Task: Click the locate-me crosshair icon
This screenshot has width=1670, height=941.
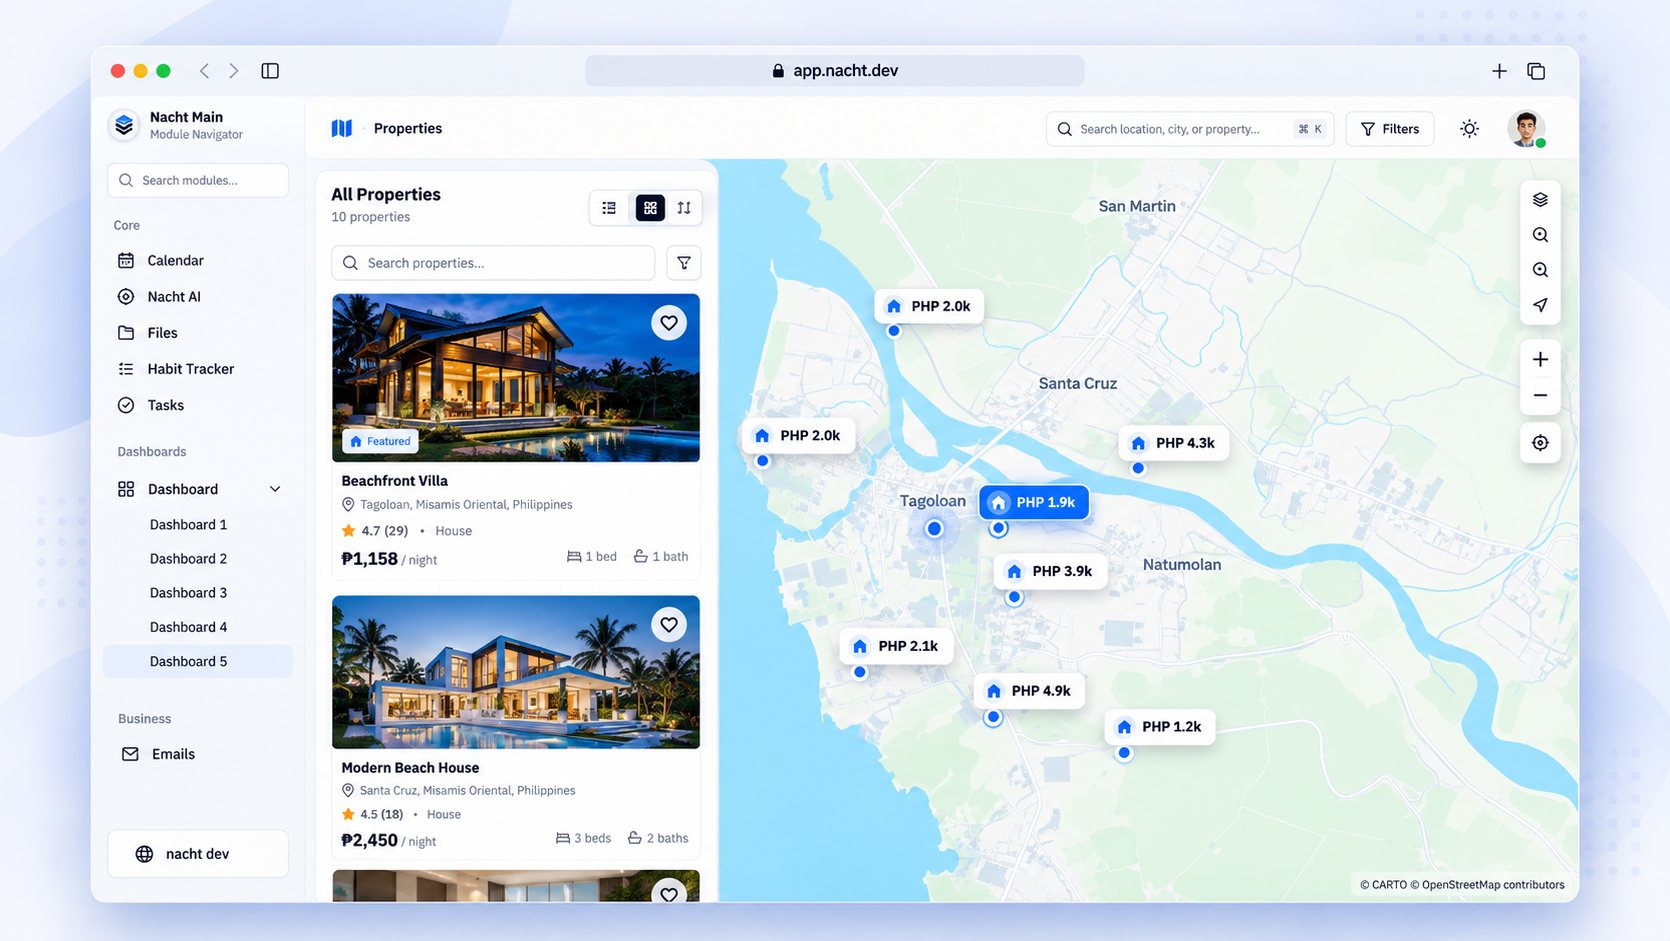Action: 1540,443
